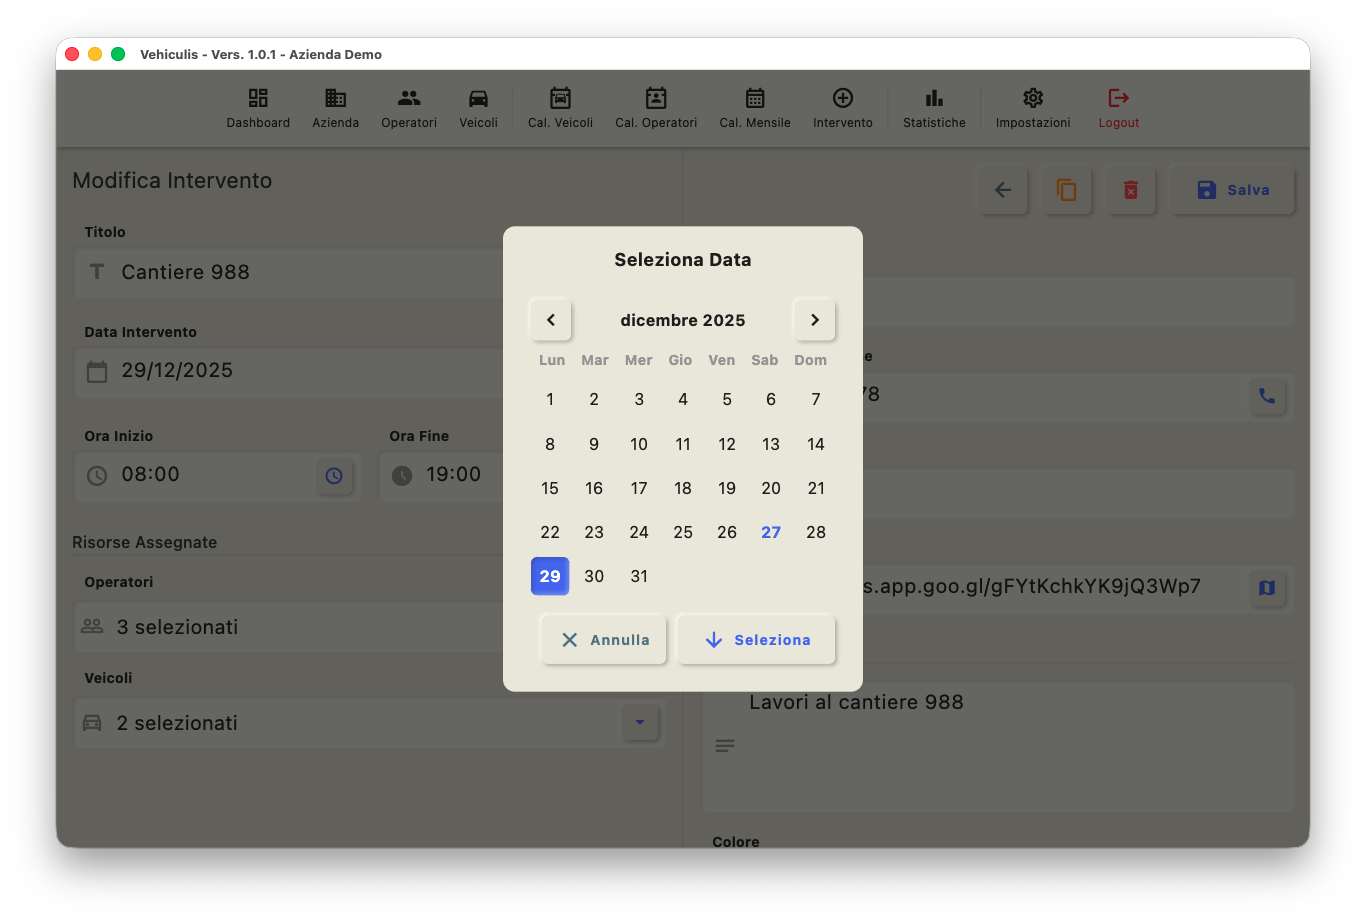Open the Dashboard view
Screen dimensions: 1366x922
pos(258,108)
